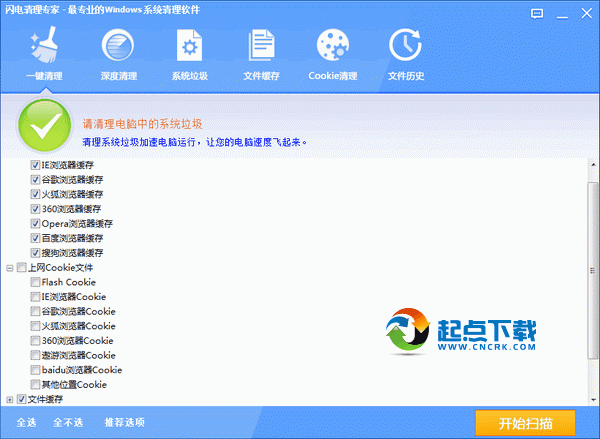Select the Opera浏览器缓存 row text

[x=77, y=224]
